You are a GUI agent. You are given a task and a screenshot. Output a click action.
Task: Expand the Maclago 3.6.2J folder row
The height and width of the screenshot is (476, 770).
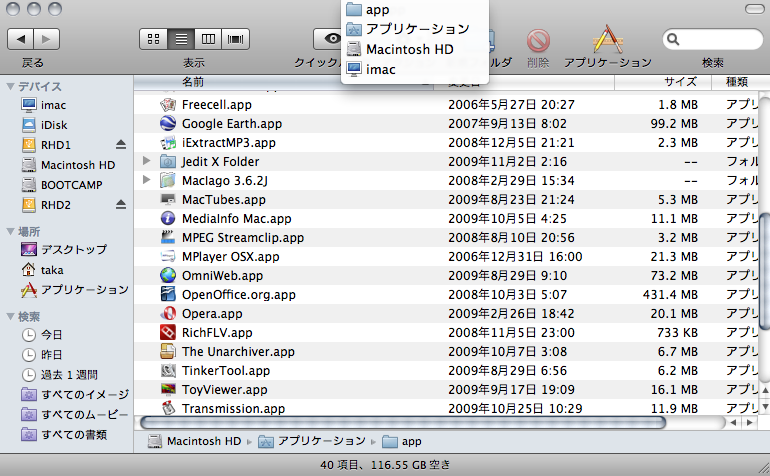pos(146,180)
